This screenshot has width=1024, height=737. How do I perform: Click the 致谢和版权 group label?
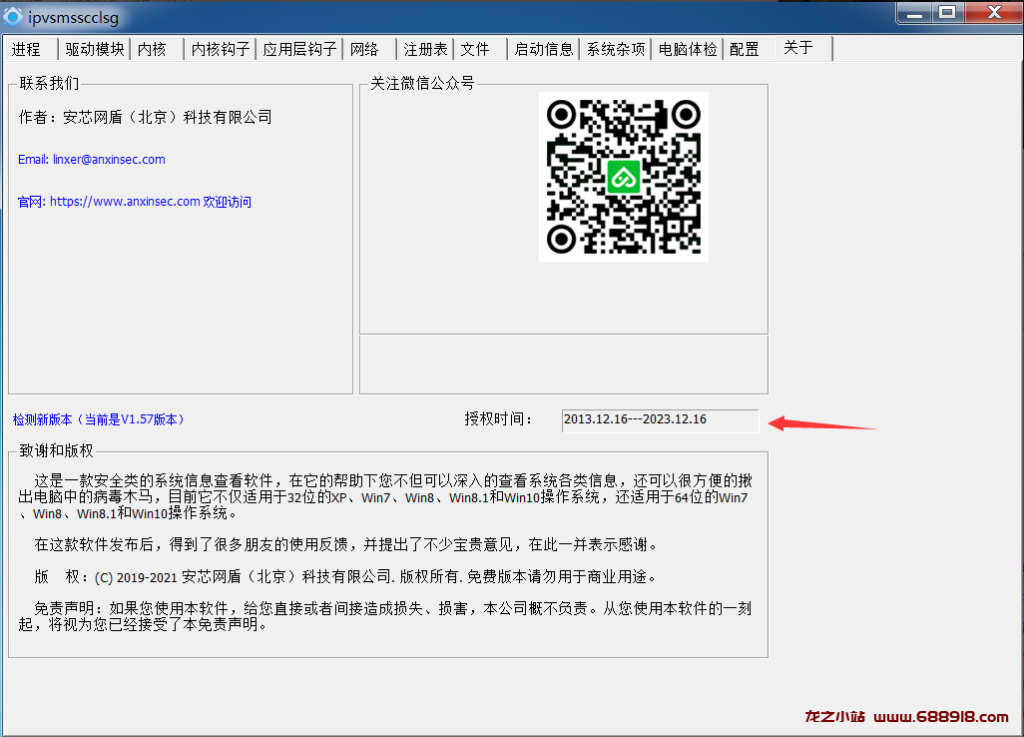56,451
